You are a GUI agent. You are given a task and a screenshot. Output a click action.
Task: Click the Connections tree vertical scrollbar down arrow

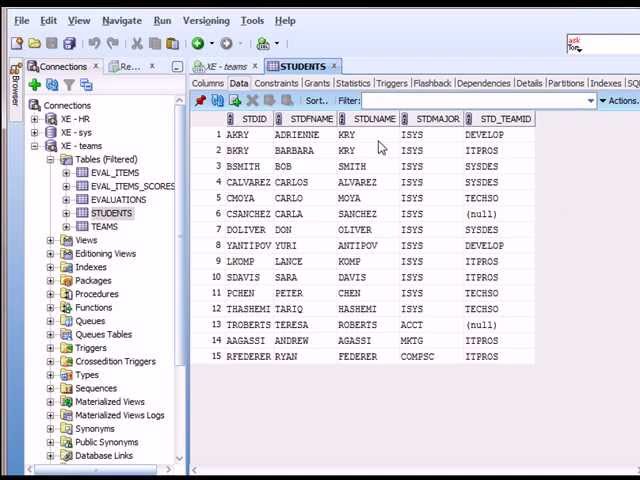click(179, 458)
